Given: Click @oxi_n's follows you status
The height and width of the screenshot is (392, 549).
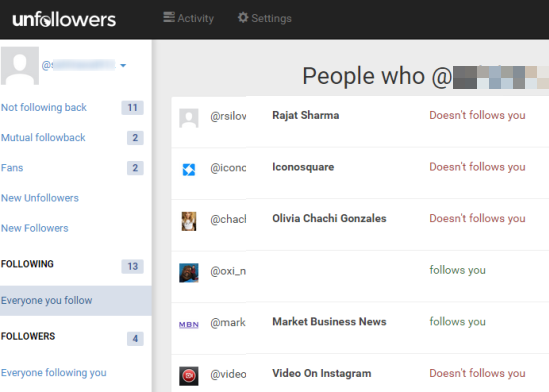Looking at the screenshot, I should click(x=457, y=270).
